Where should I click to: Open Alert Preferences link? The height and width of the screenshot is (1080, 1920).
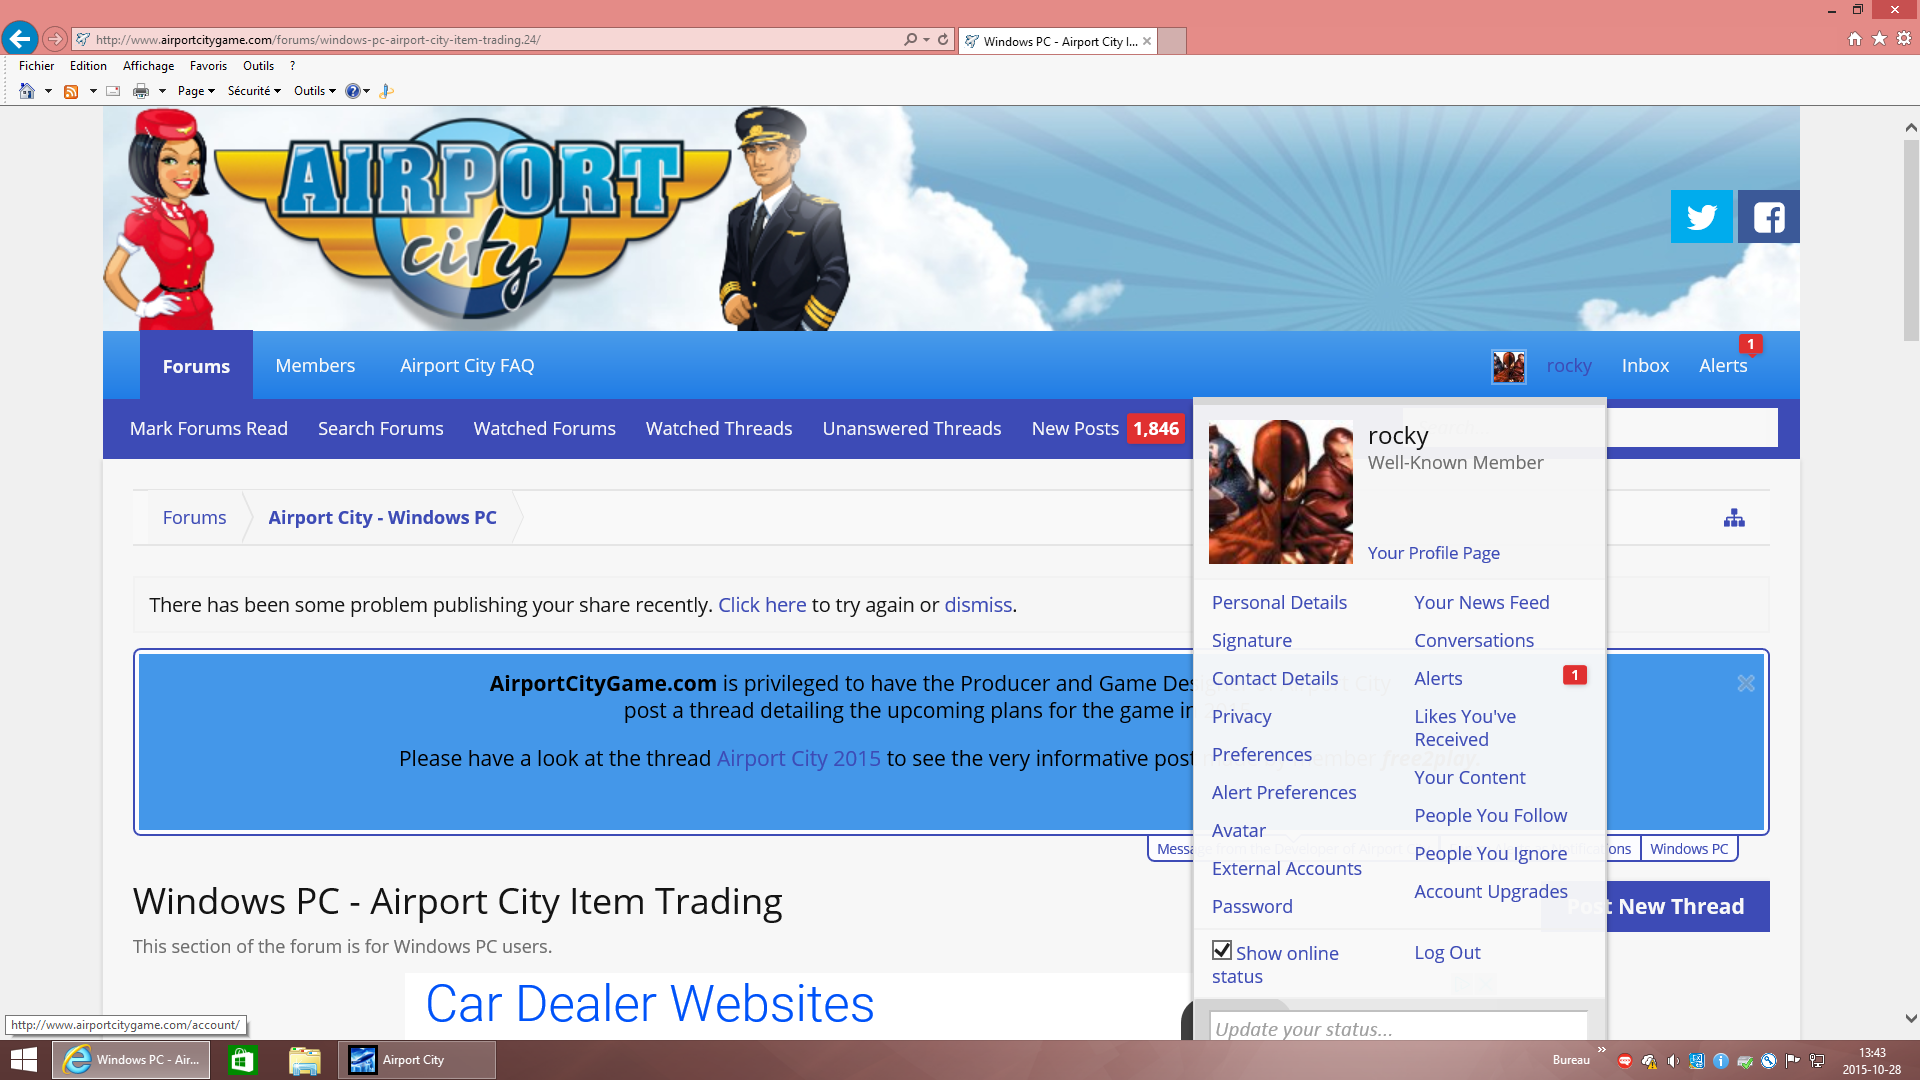(x=1284, y=793)
